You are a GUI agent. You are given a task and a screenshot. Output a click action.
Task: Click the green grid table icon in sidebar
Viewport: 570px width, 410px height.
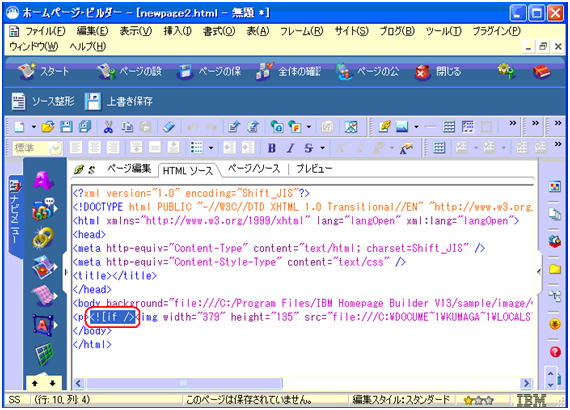(44, 354)
